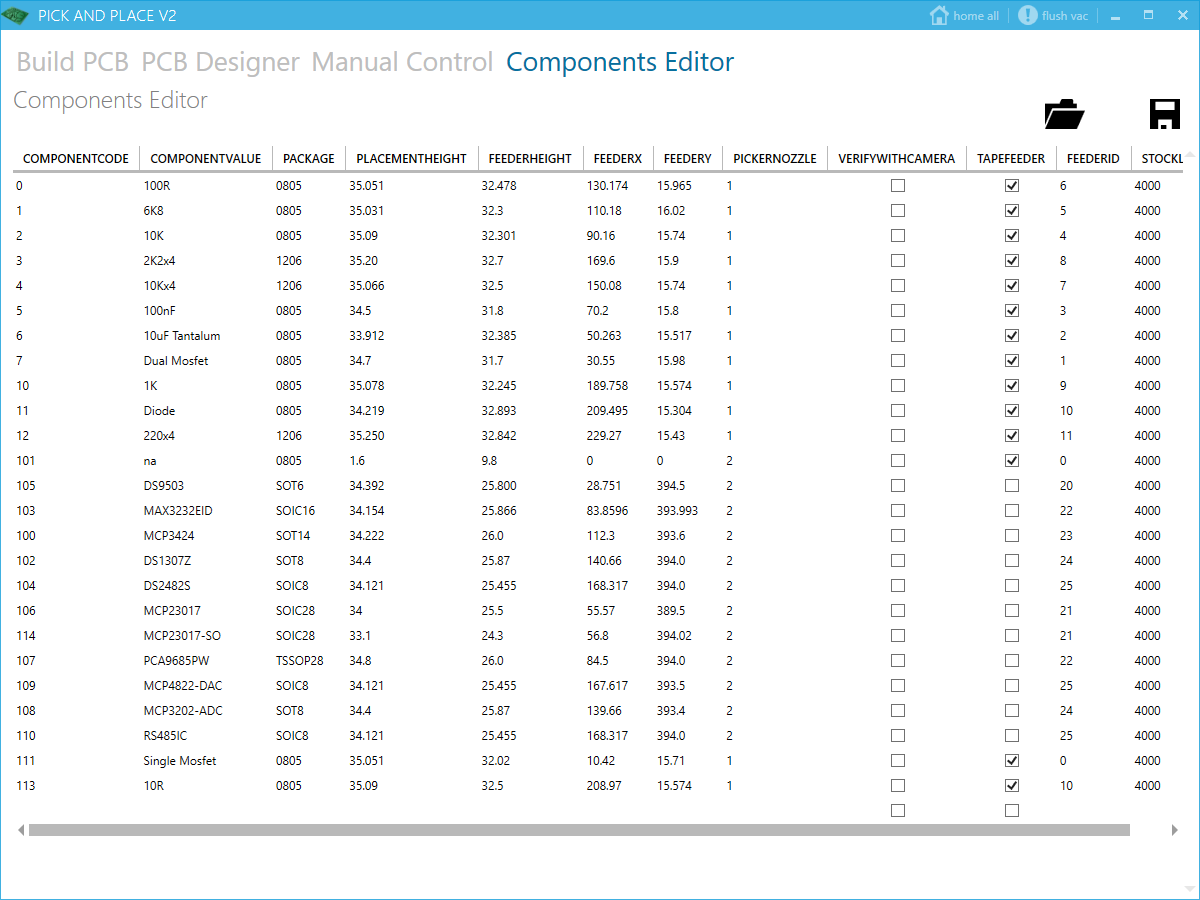Image resolution: width=1200 pixels, height=900 pixels.
Task: Save the components list using the save icon
Action: tap(1164, 113)
